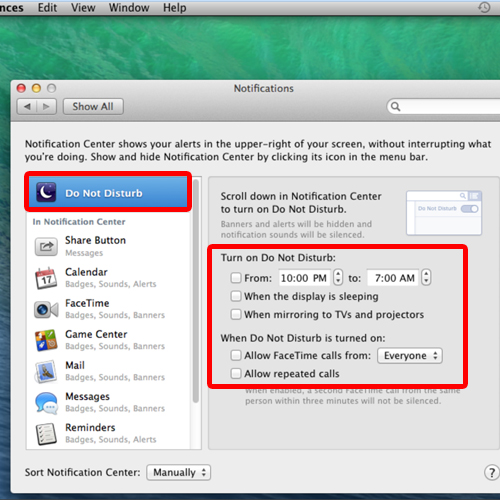Enable the From time schedule checkbox
Image resolution: width=500 pixels, height=500 pixels.
tap(236, 278)
